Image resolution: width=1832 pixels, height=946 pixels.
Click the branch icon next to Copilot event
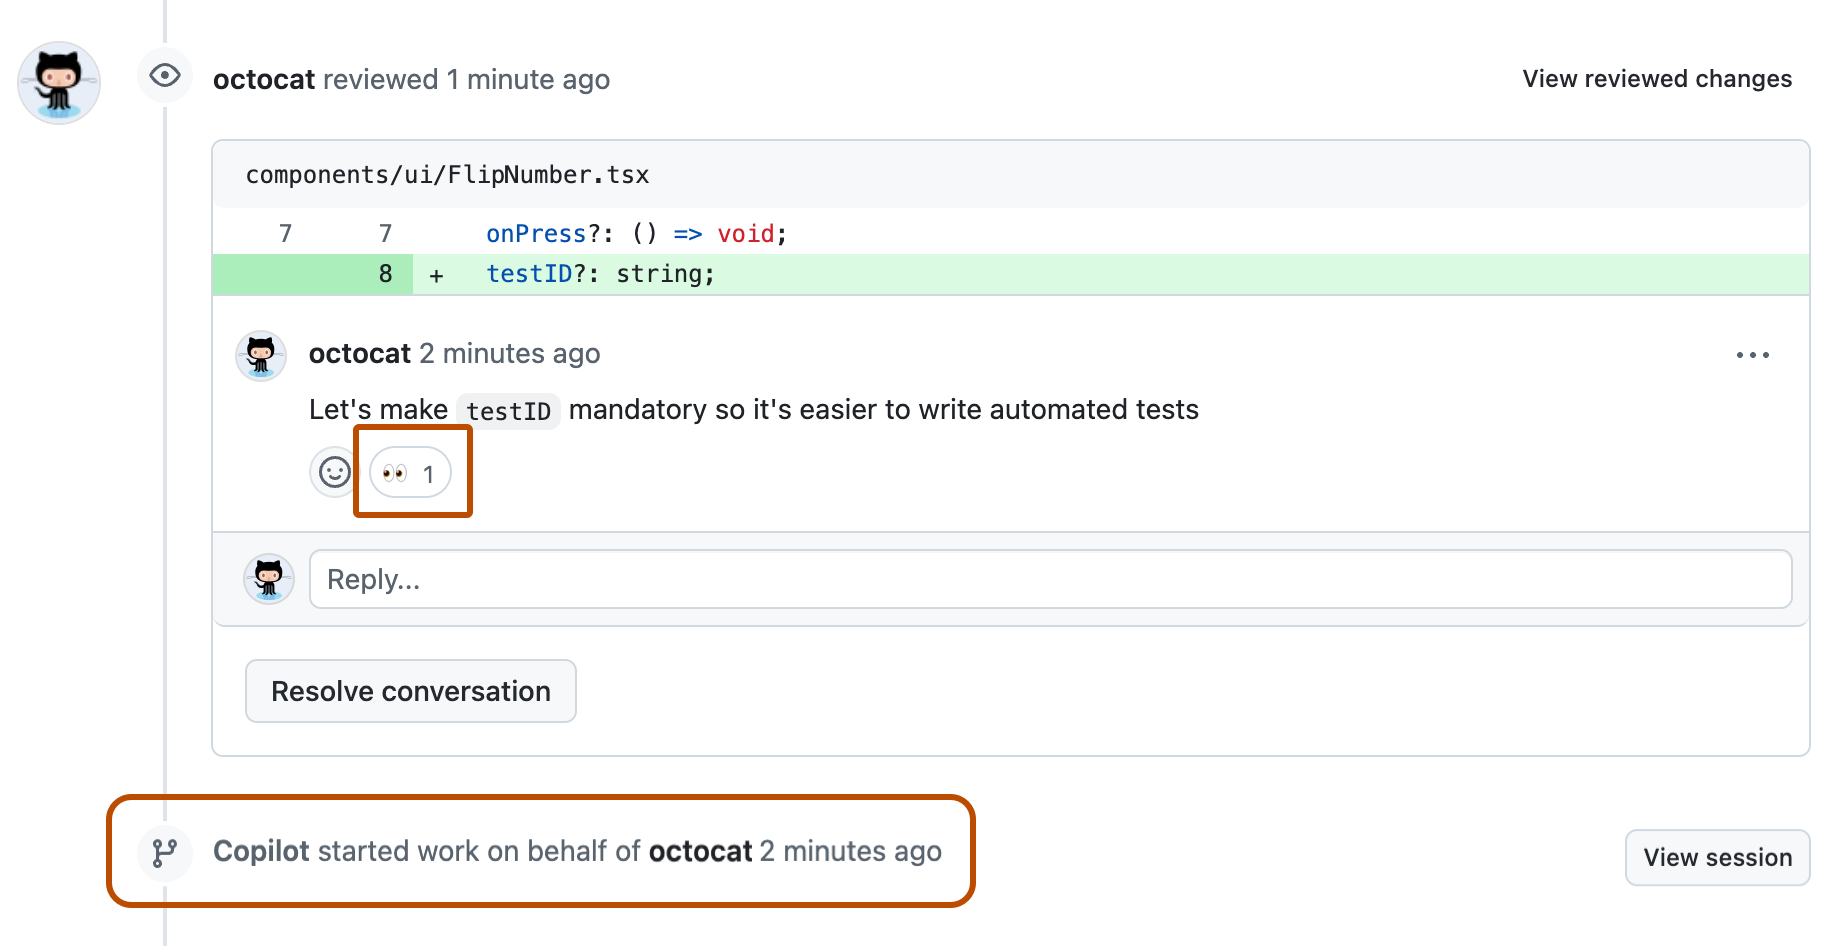pyautogui.click(x=164, y=852)
